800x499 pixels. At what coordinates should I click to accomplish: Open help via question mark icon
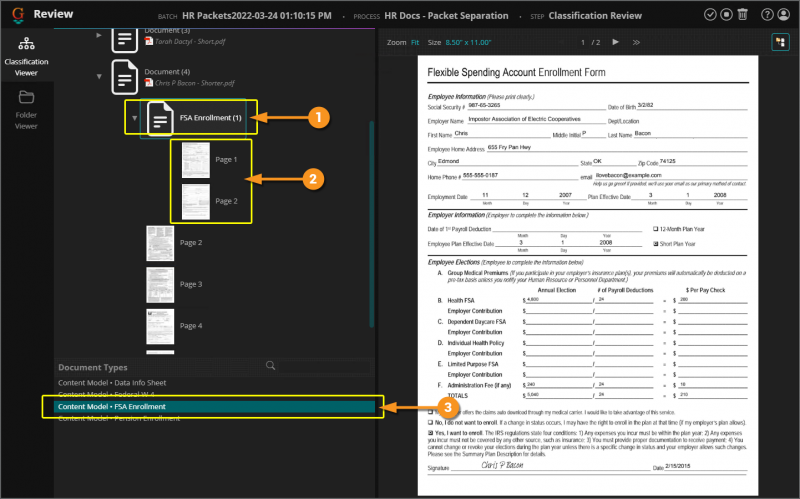click(767, 14)
